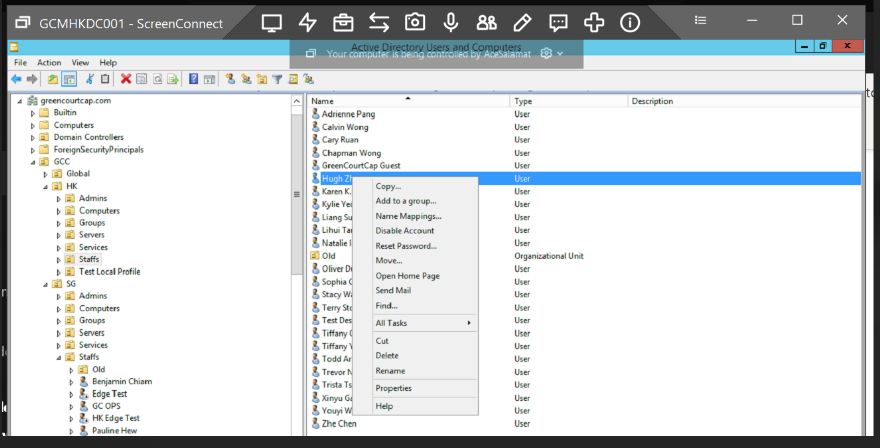Click the Create new group toolbar icon
The height and width of the screenshot is (448, 880).
[x=246, y=79]
